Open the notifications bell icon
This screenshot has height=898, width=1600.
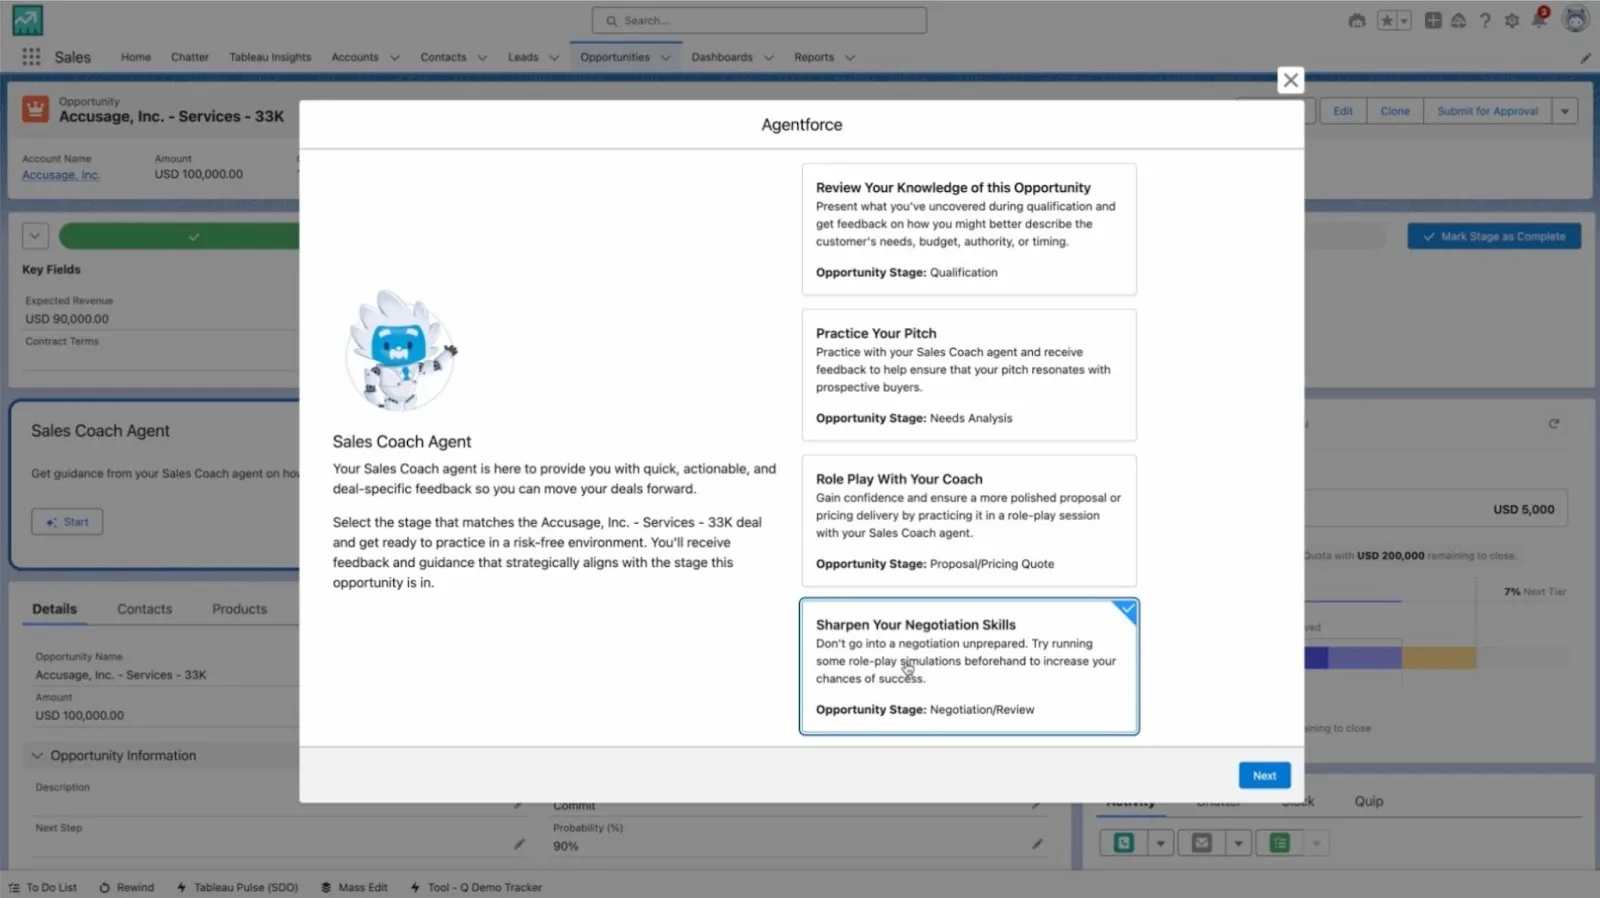point(1539,20)
